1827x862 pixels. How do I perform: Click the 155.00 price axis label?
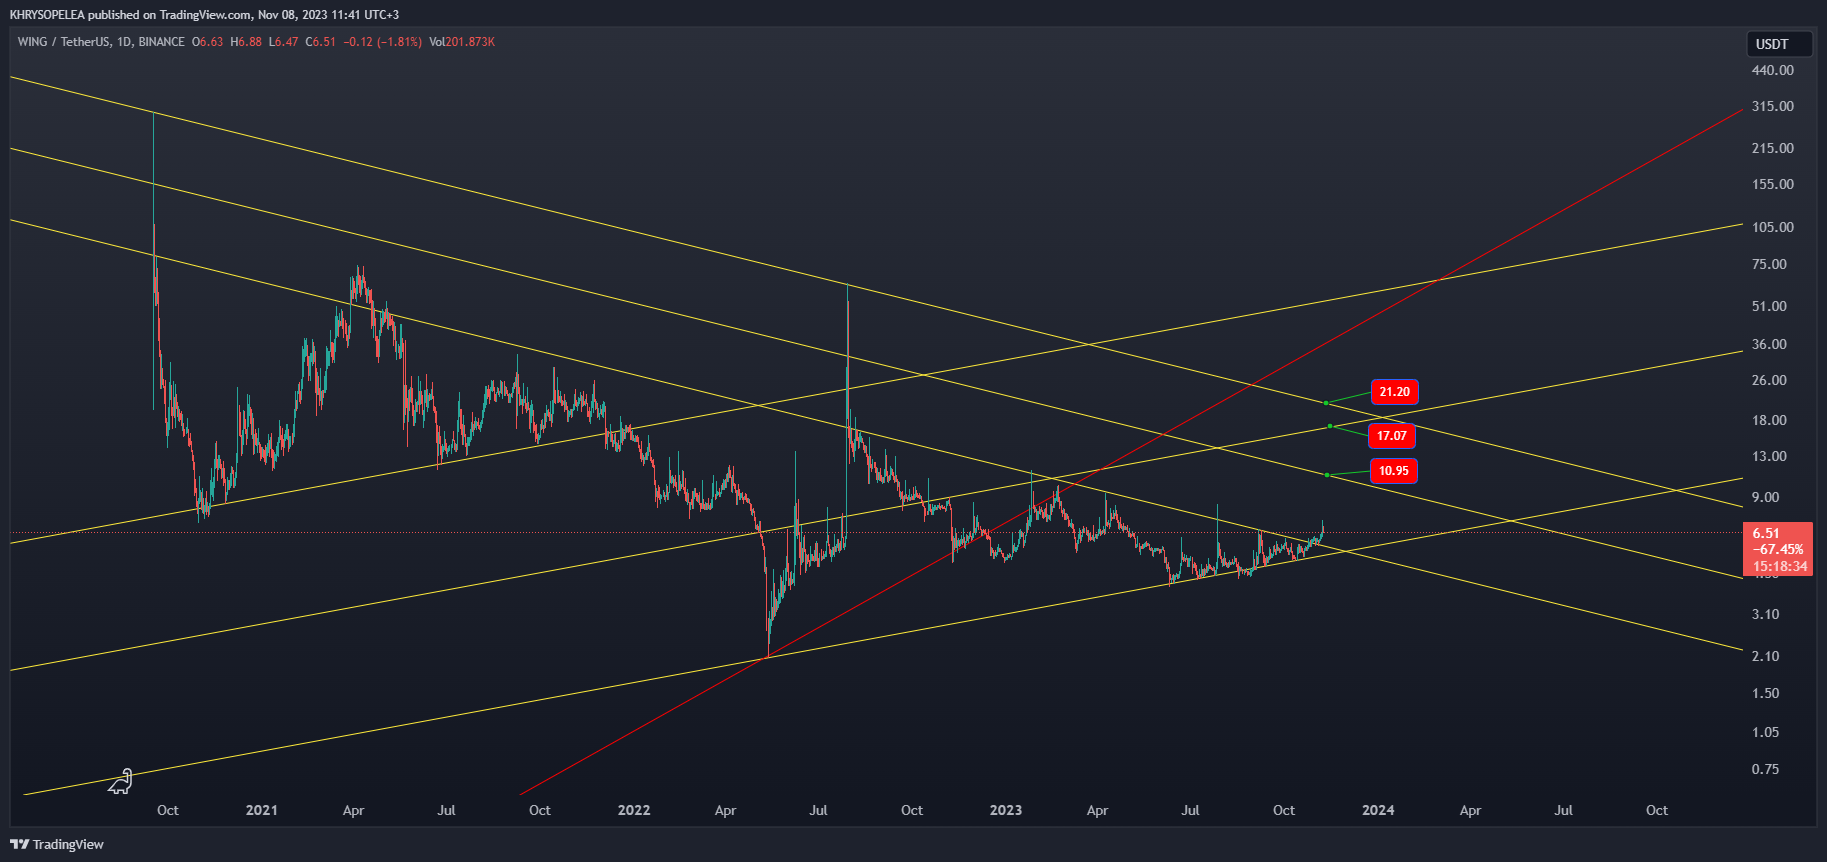[x=1772, y=184]
